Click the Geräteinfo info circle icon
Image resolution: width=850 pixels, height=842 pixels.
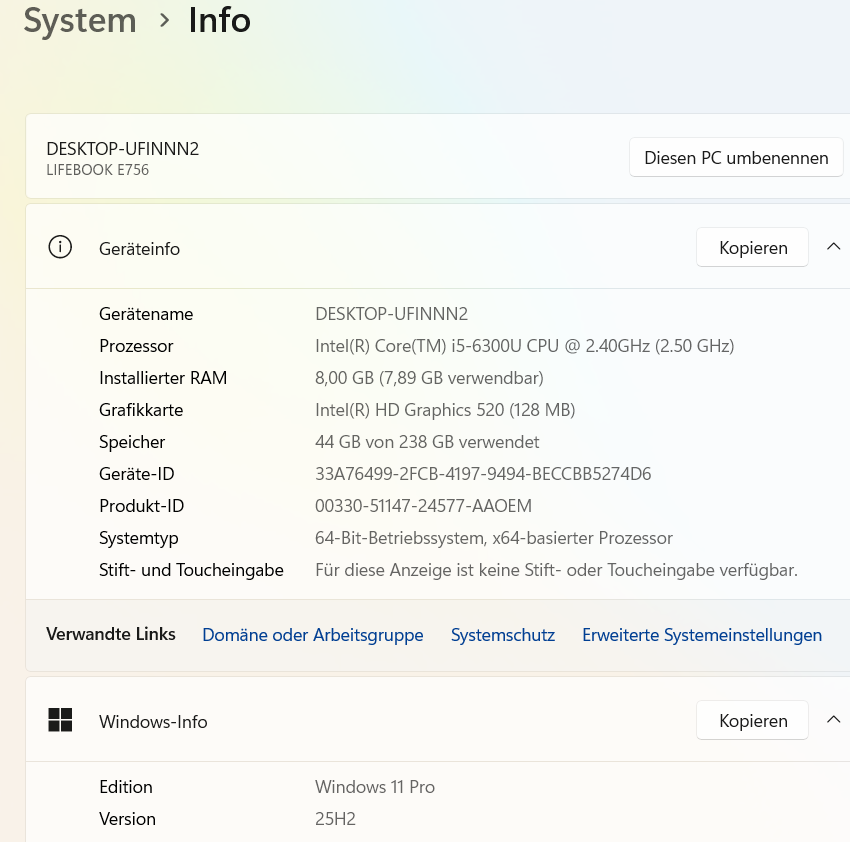point(60,247)
